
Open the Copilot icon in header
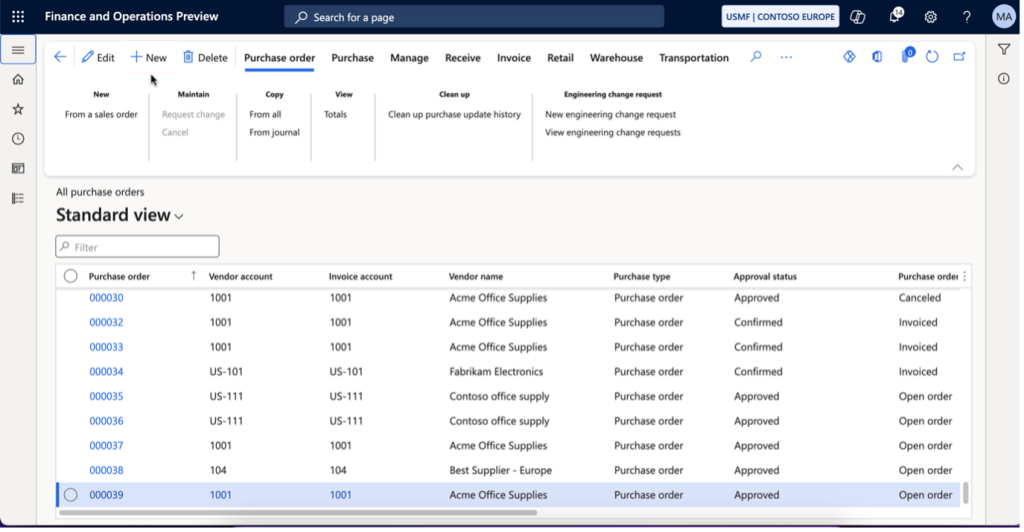pyautogui.click(x=857, y=17)
